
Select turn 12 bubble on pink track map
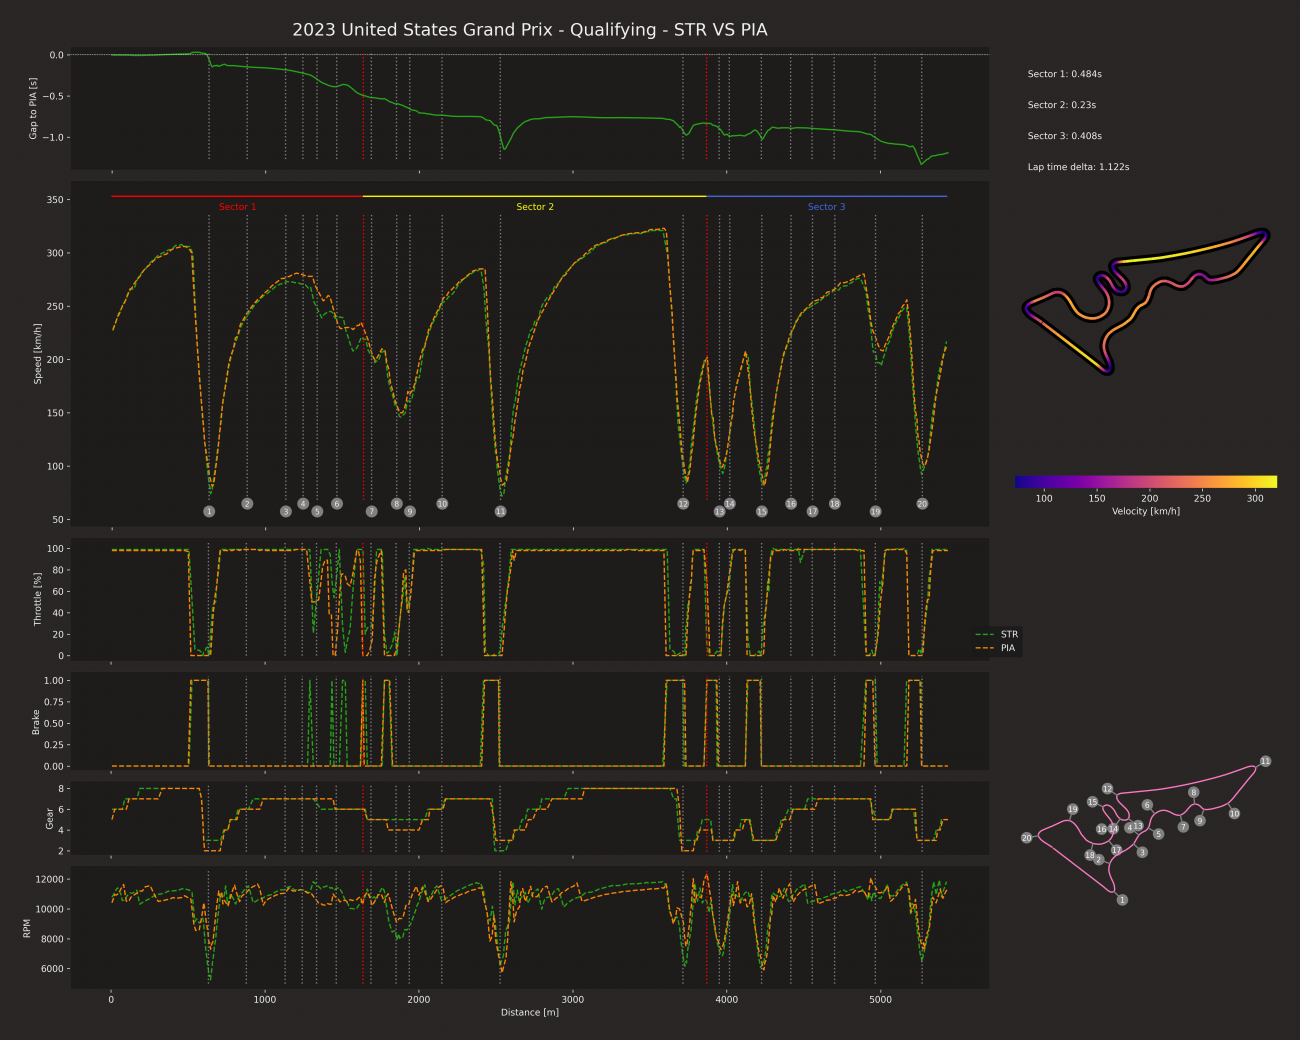1107,789
